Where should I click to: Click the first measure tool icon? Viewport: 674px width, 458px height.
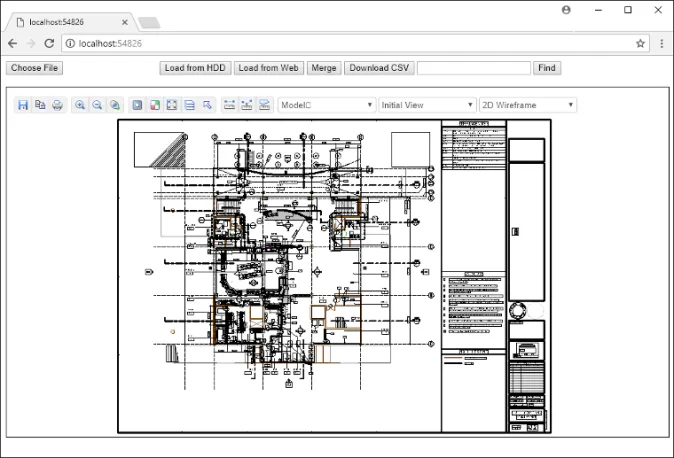(230, 105)
